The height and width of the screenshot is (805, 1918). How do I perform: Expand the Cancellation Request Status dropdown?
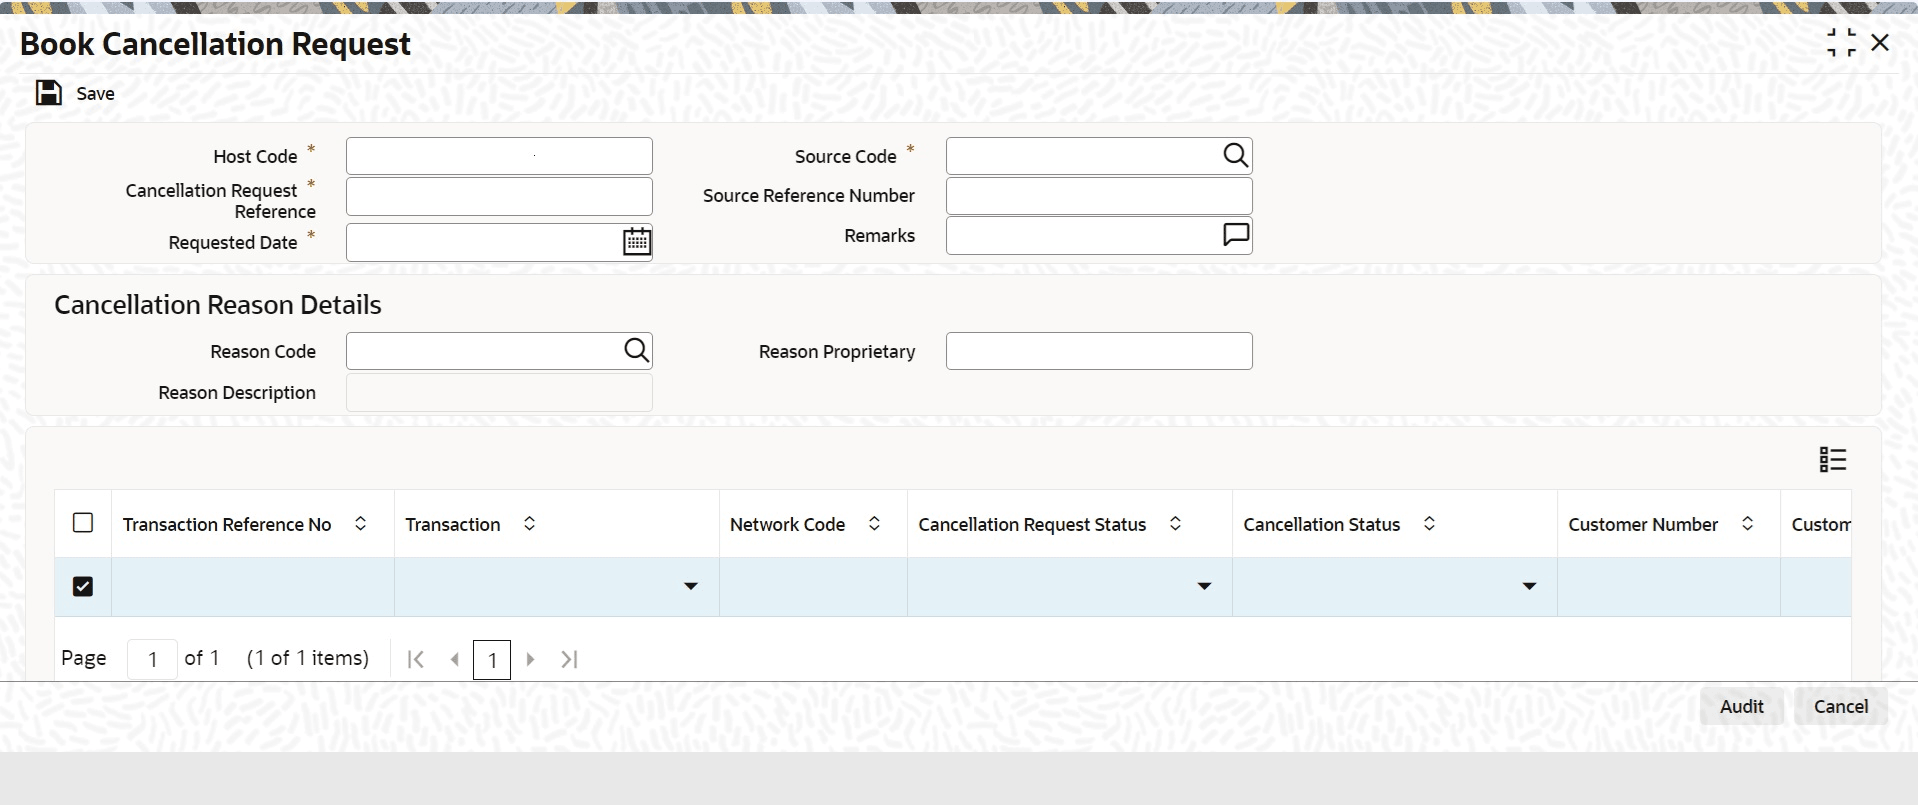pyautogui.click(x=1204, y=586)
